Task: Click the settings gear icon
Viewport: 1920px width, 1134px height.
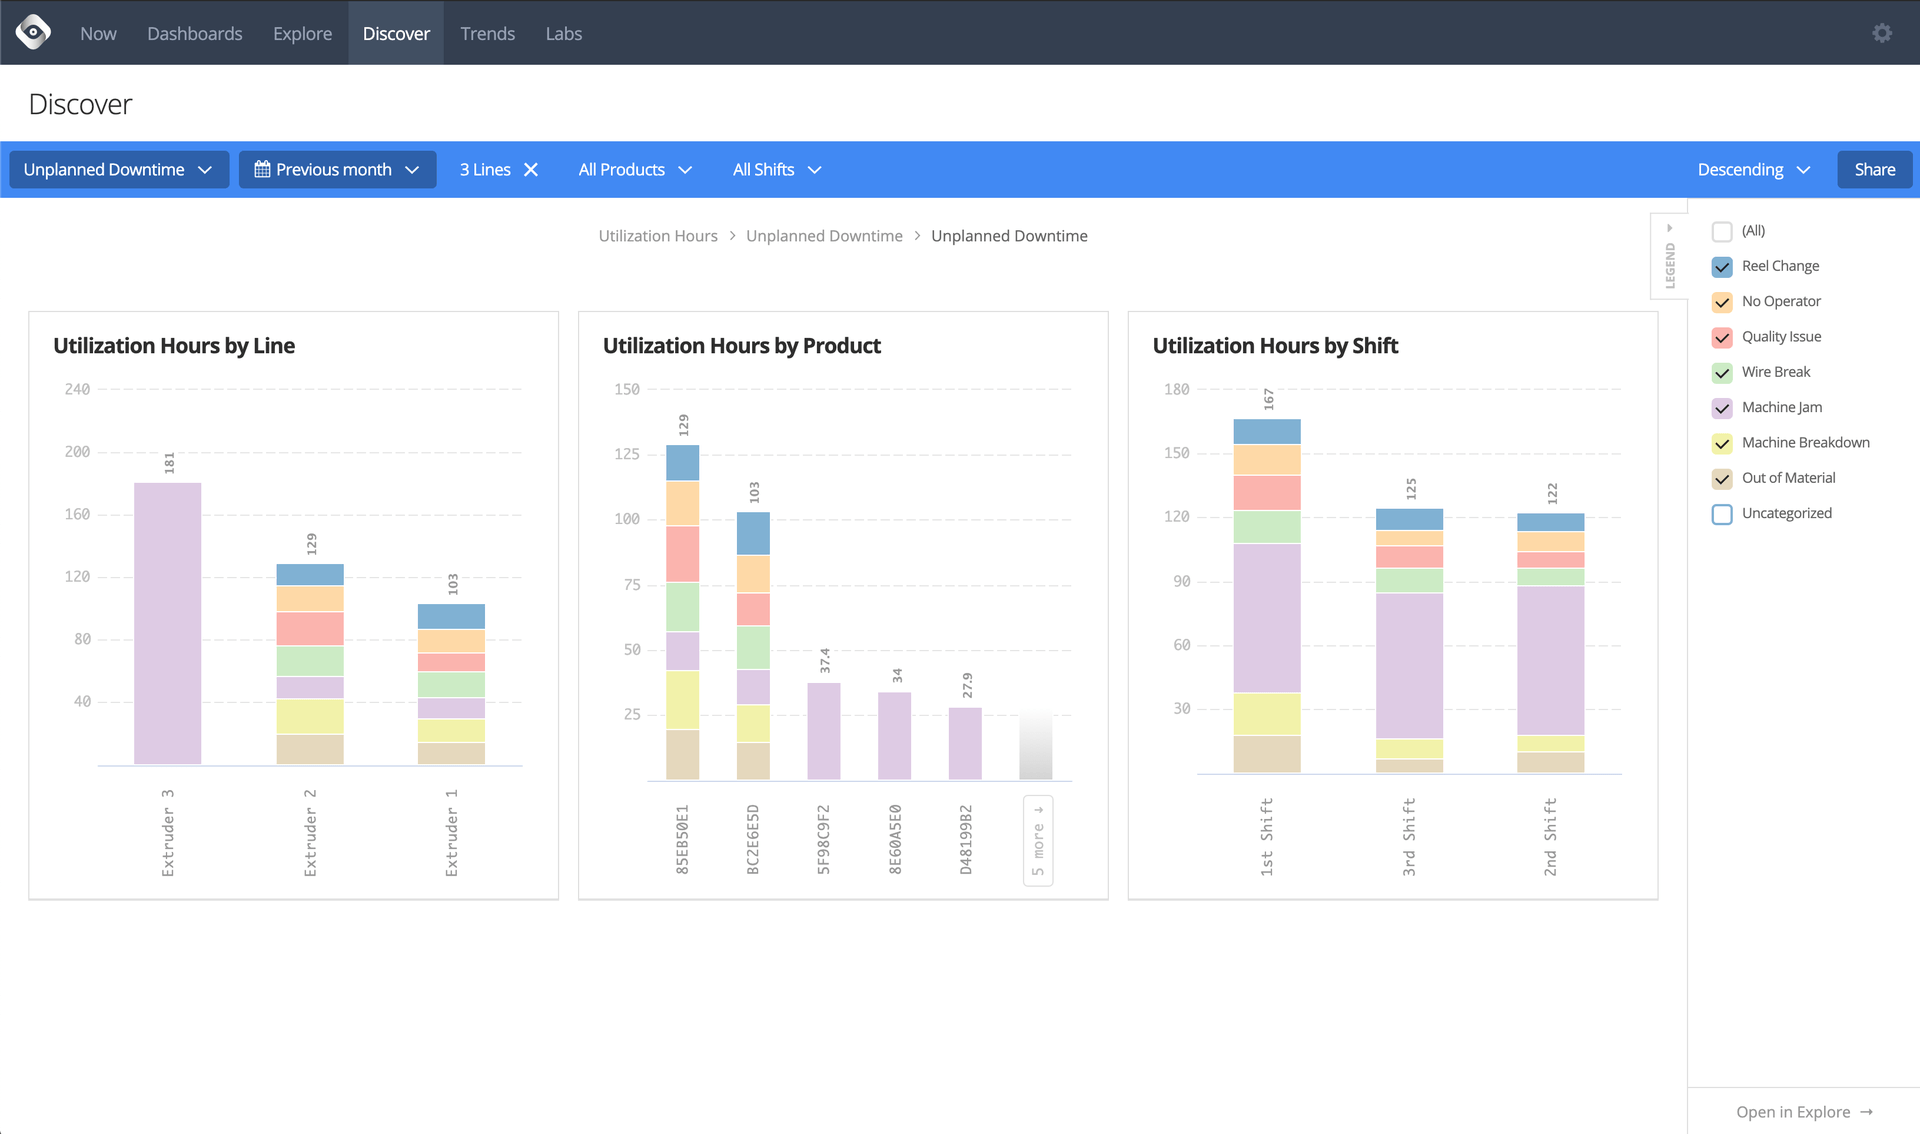Action: [1882, 32]
